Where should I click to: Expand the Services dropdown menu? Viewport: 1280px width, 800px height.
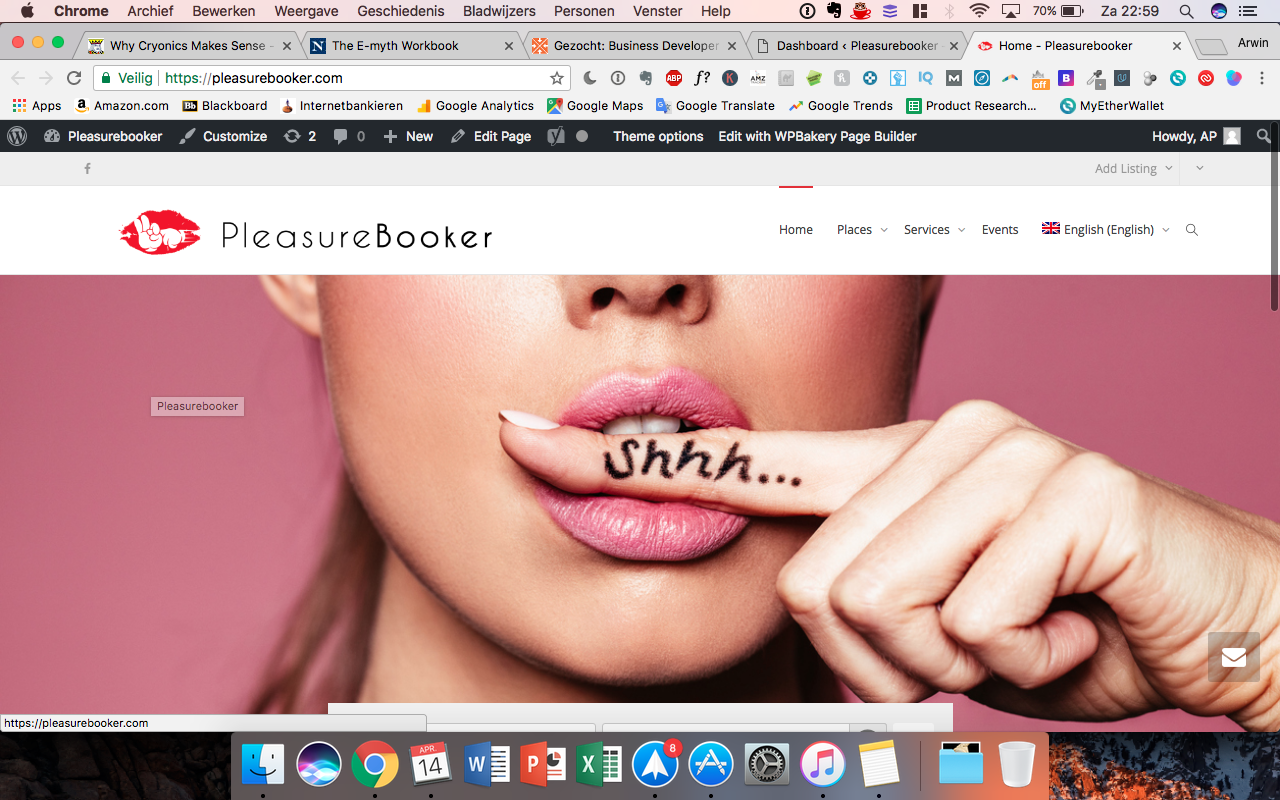(x=934, y=230)
